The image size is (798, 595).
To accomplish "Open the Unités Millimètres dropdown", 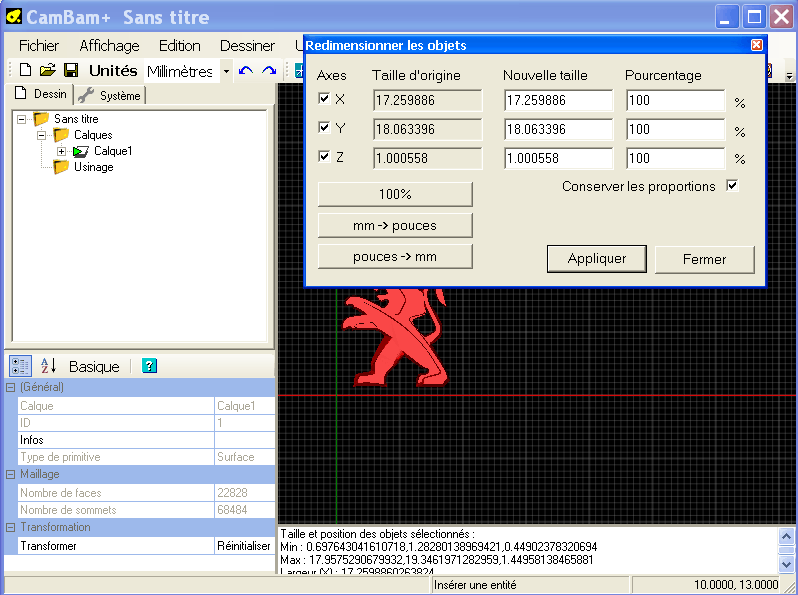I will tap(226, 71).
